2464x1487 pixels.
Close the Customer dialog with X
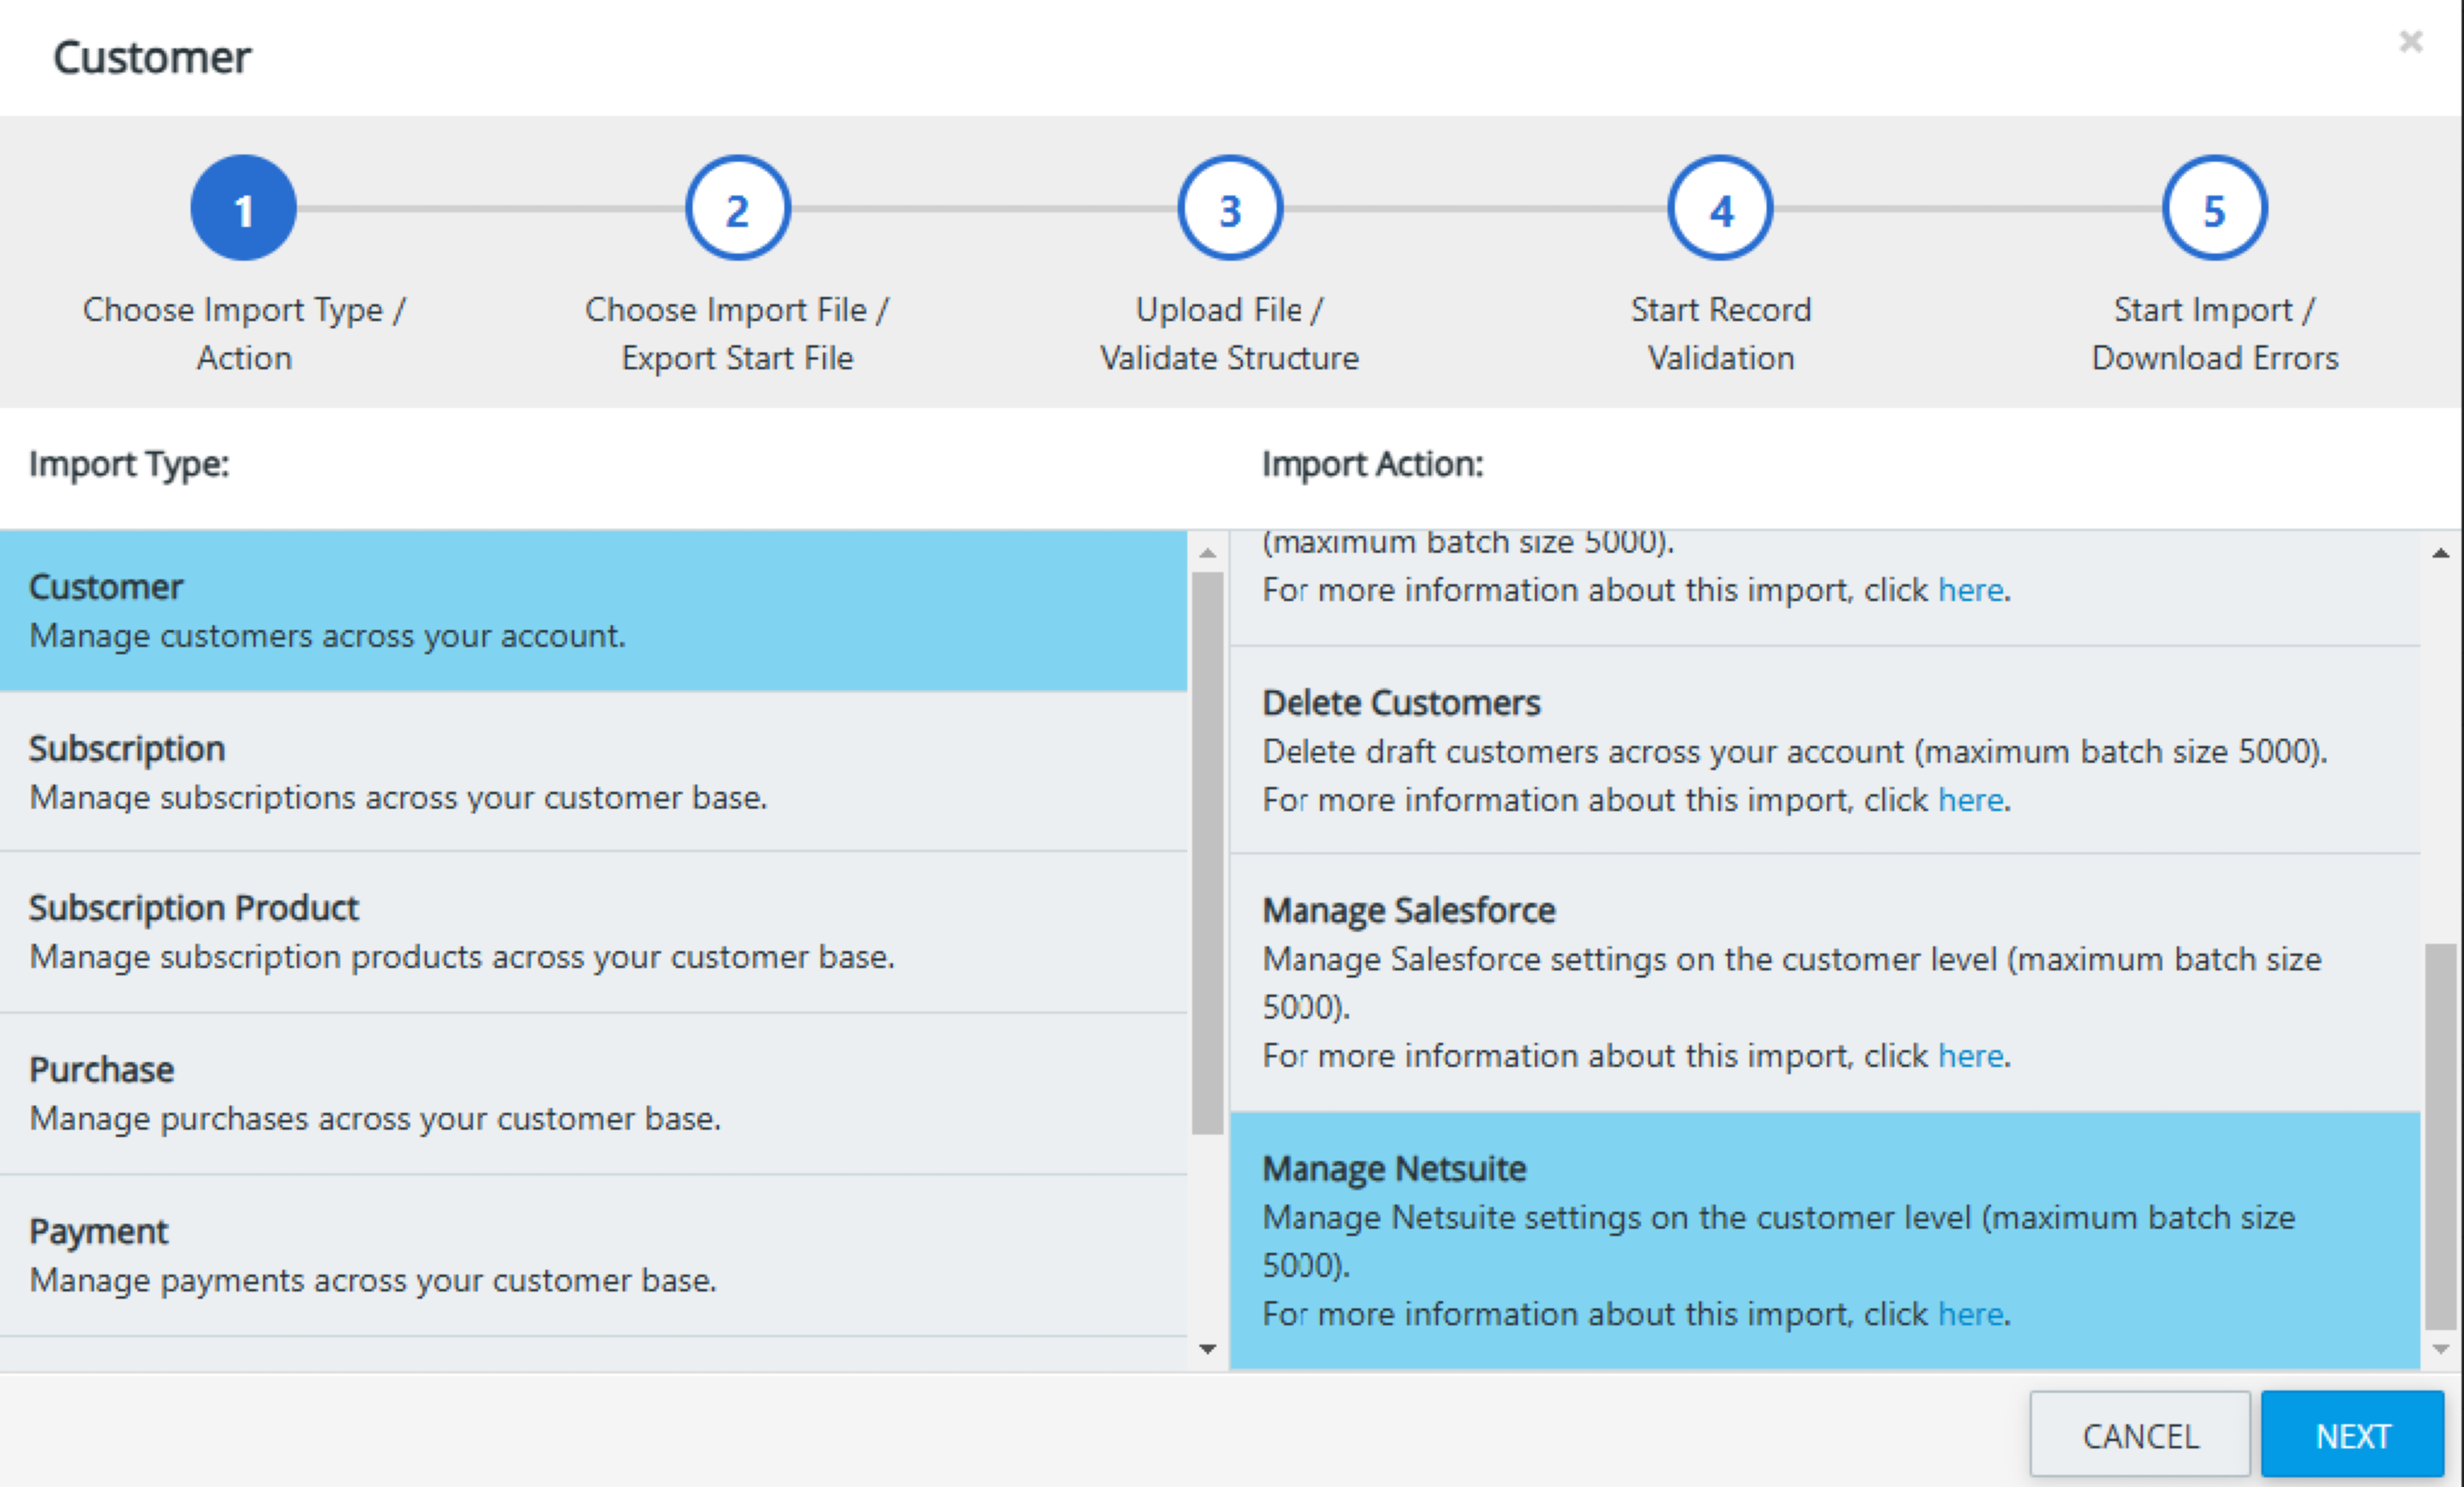(x=2410, y=42)
